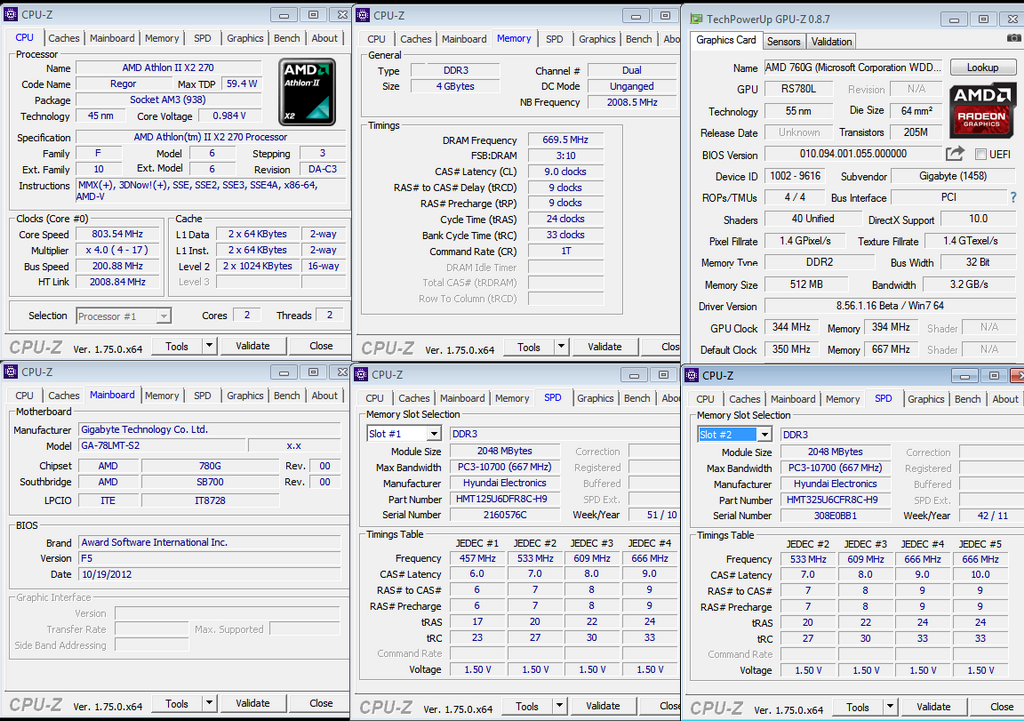
Task: Click the FSB:DRAM ratio value 3:10
Action: [566, 155]
